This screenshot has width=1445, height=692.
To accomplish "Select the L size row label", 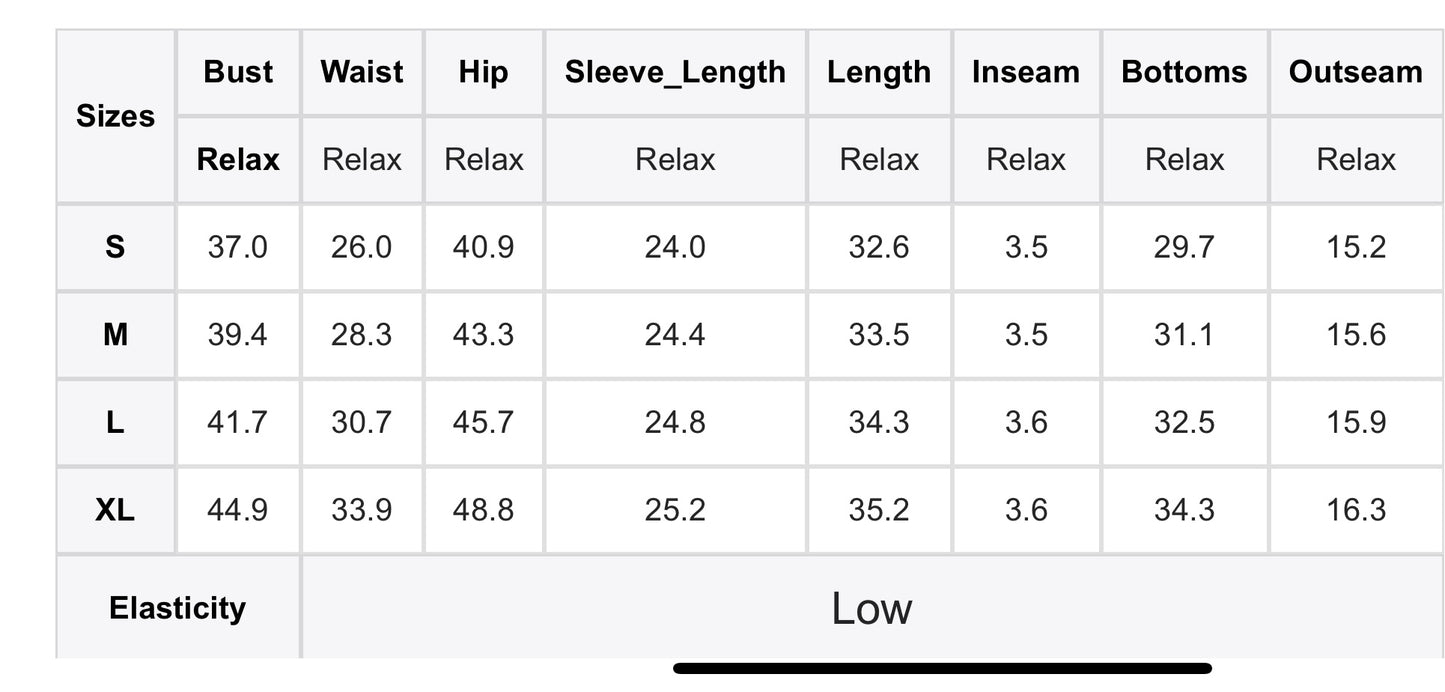I will (116, 423).
